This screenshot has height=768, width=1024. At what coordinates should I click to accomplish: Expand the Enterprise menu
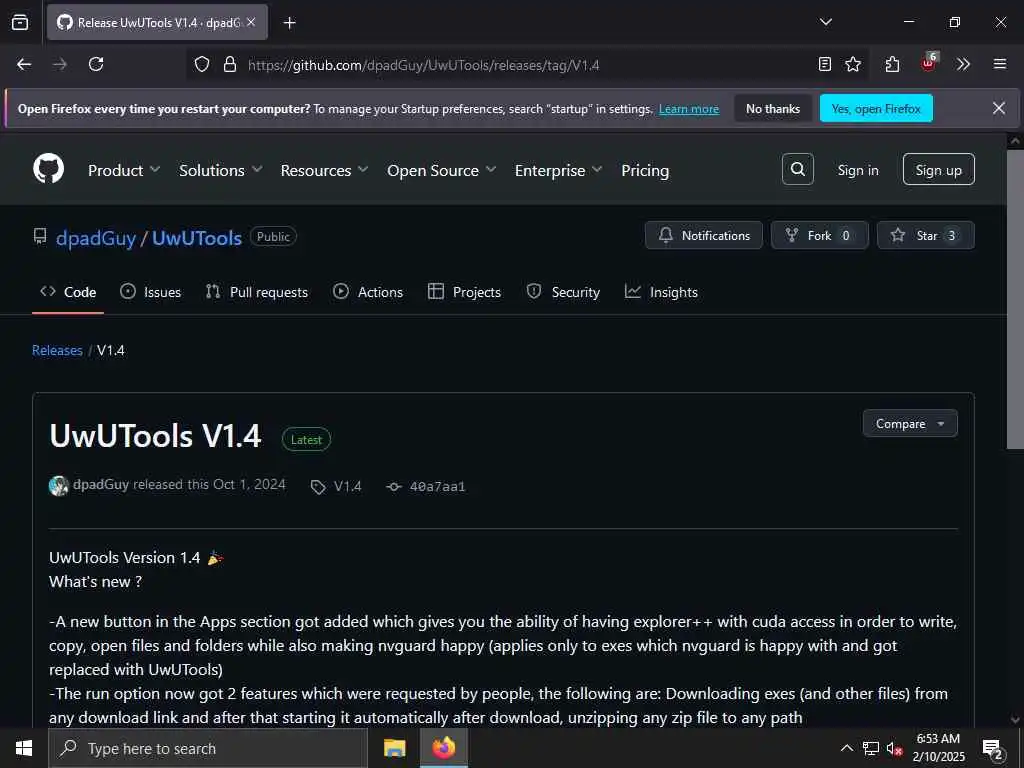[x=558, y=170]
